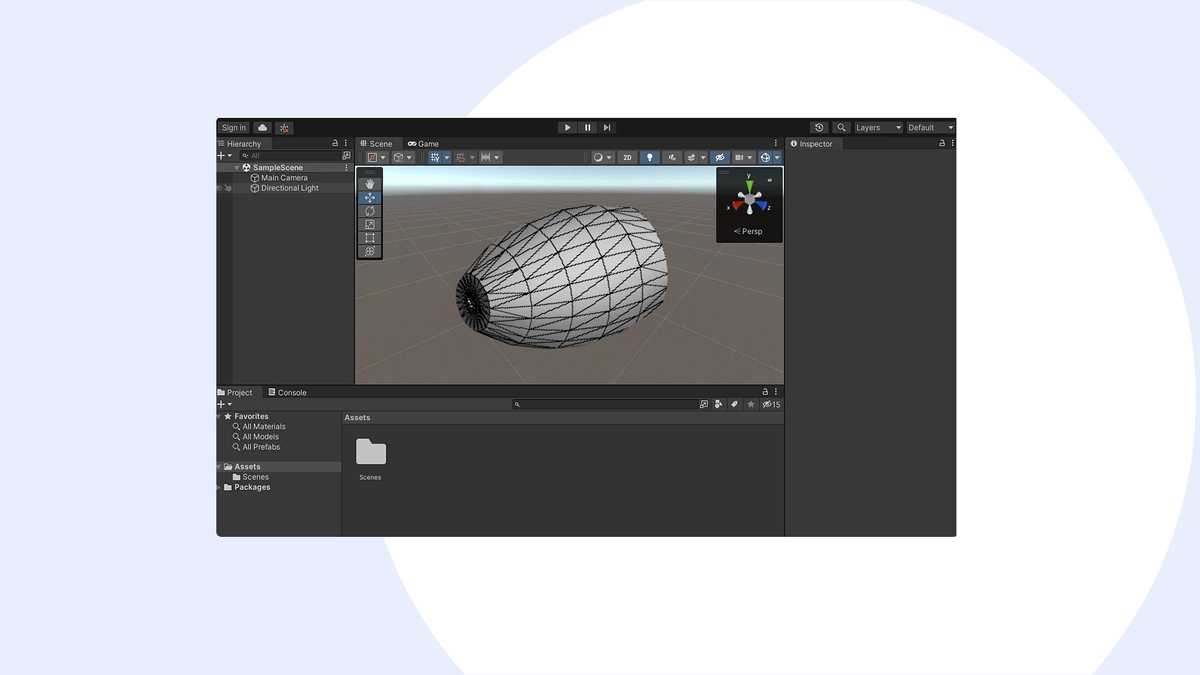Select the combined Transform tool
The image size is (1200, 675).
370,251
